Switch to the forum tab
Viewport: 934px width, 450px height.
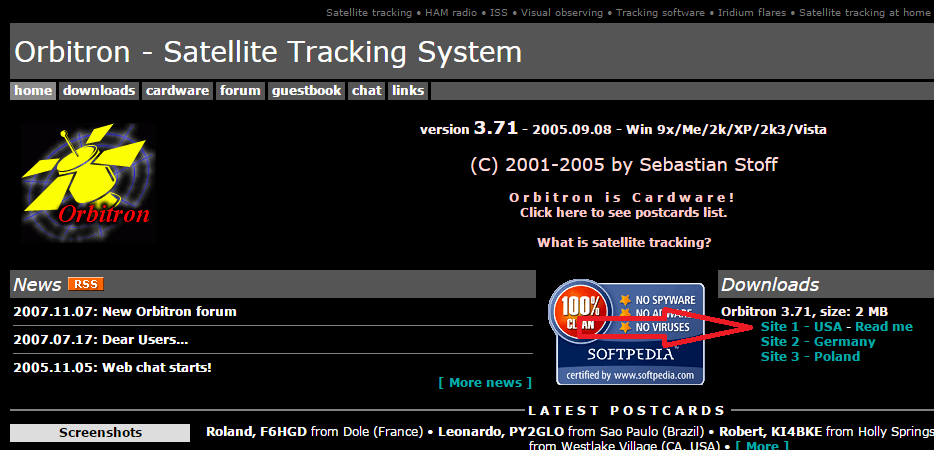tap(240, 91)
